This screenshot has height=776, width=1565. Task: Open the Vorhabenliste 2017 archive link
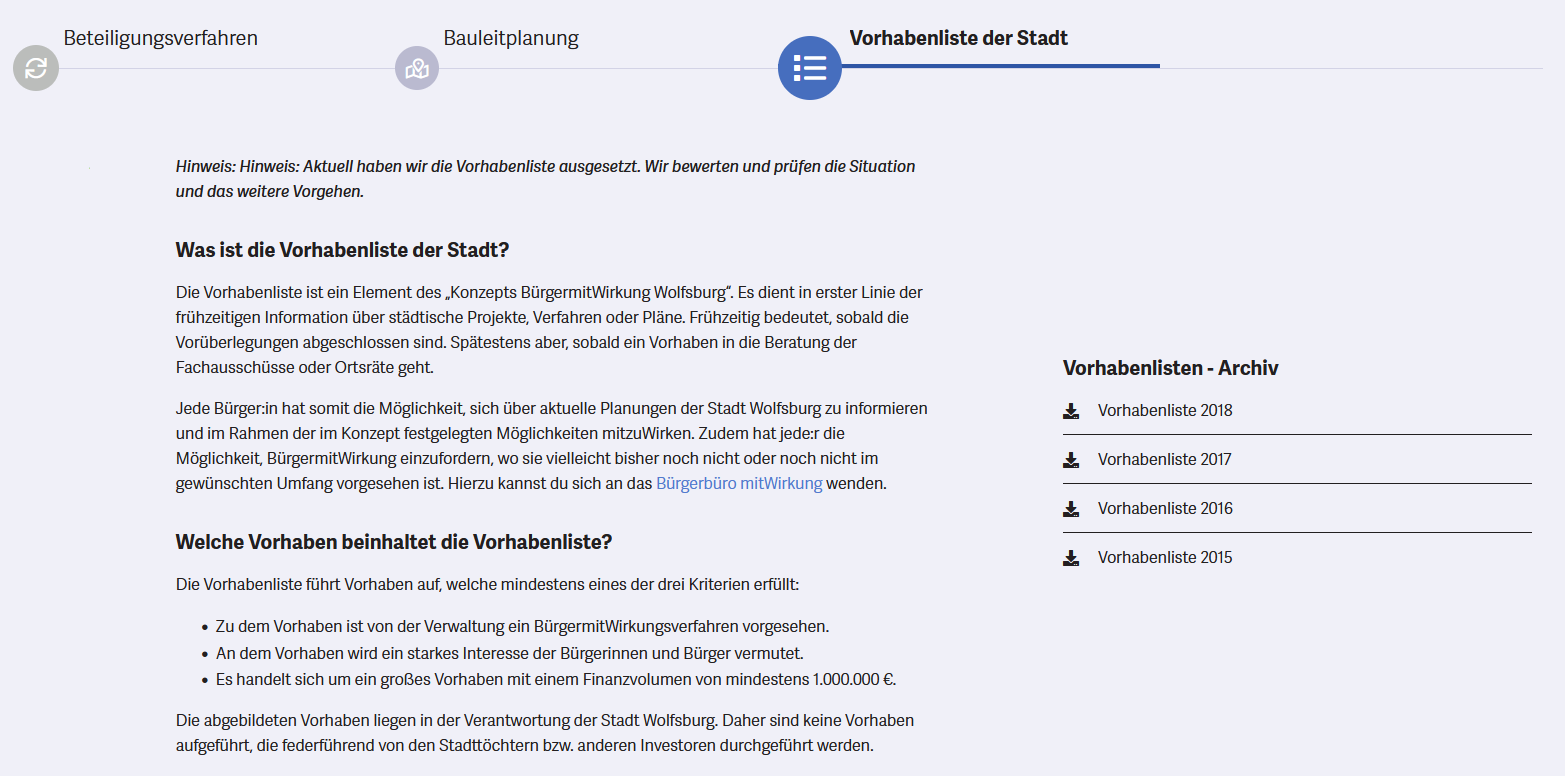[x=1165, y=459]
